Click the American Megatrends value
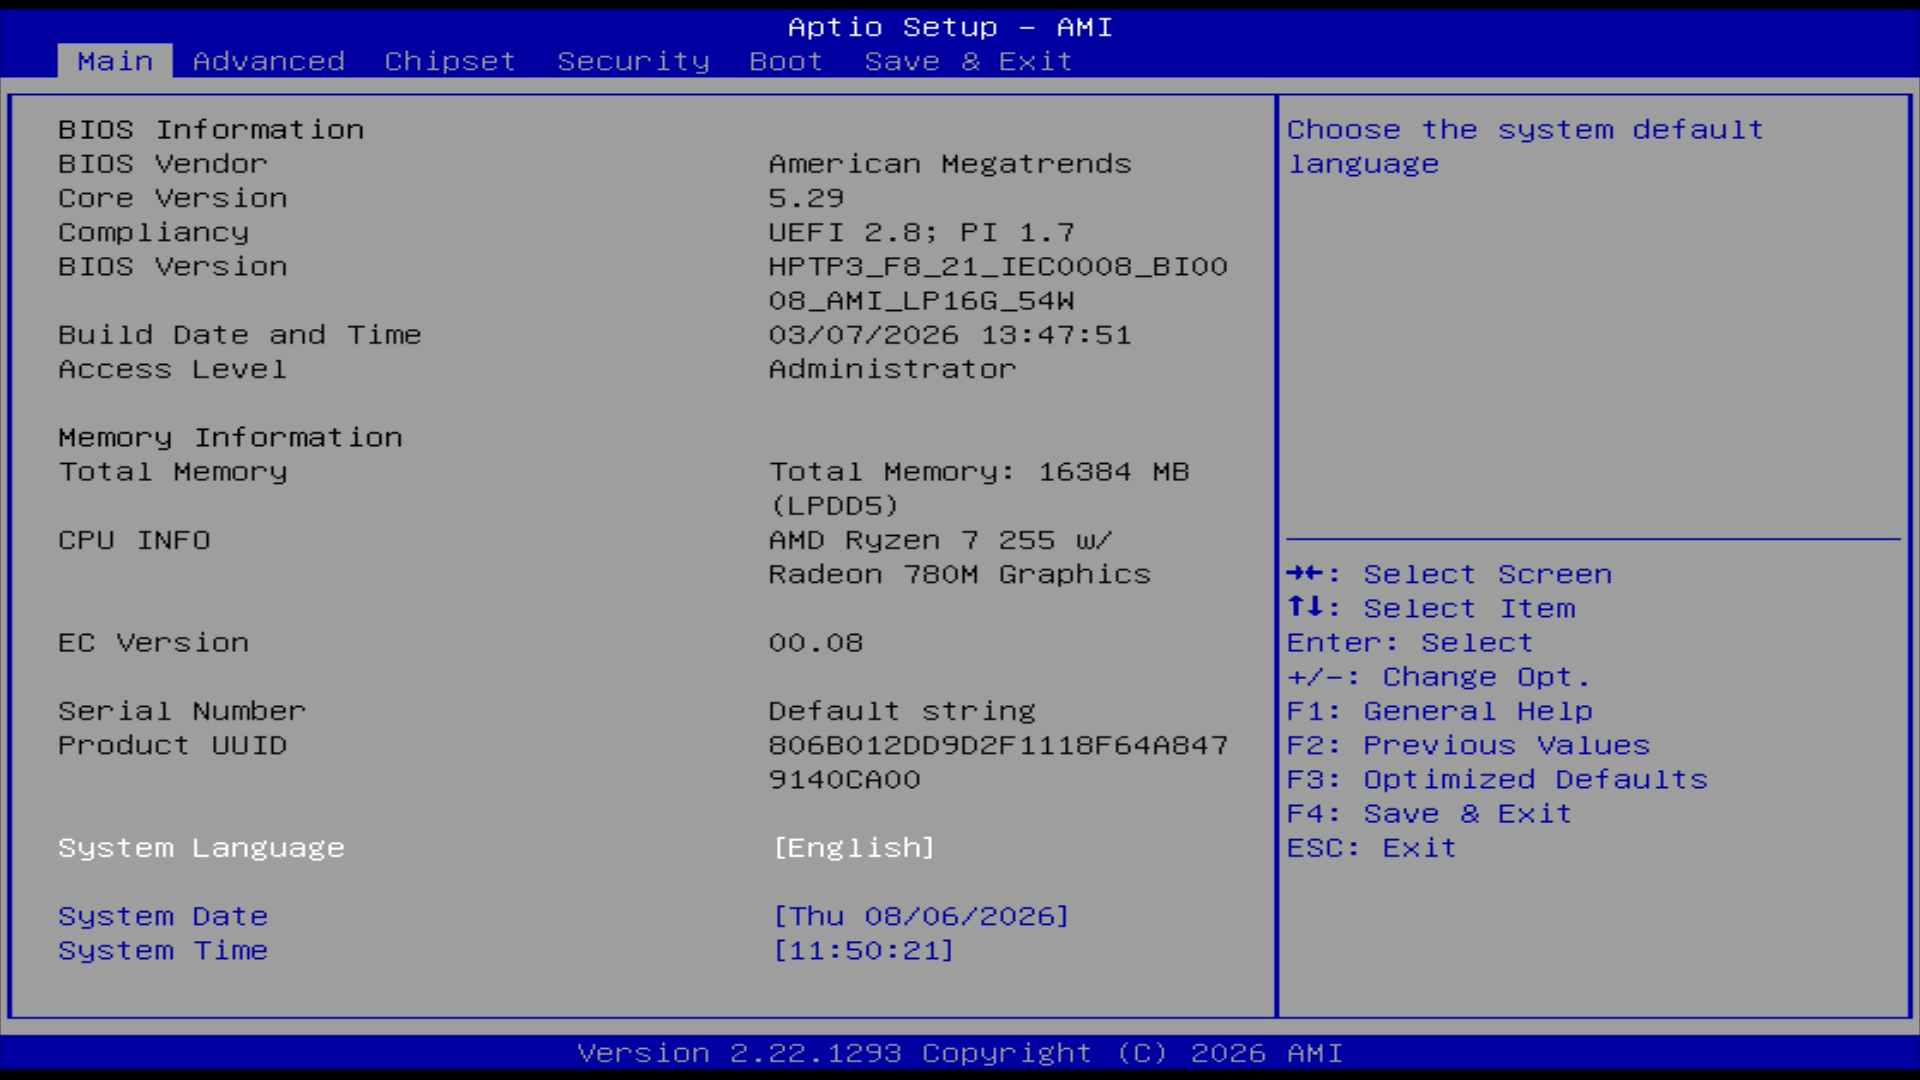1920x1080 pixels. pos(950,164)
